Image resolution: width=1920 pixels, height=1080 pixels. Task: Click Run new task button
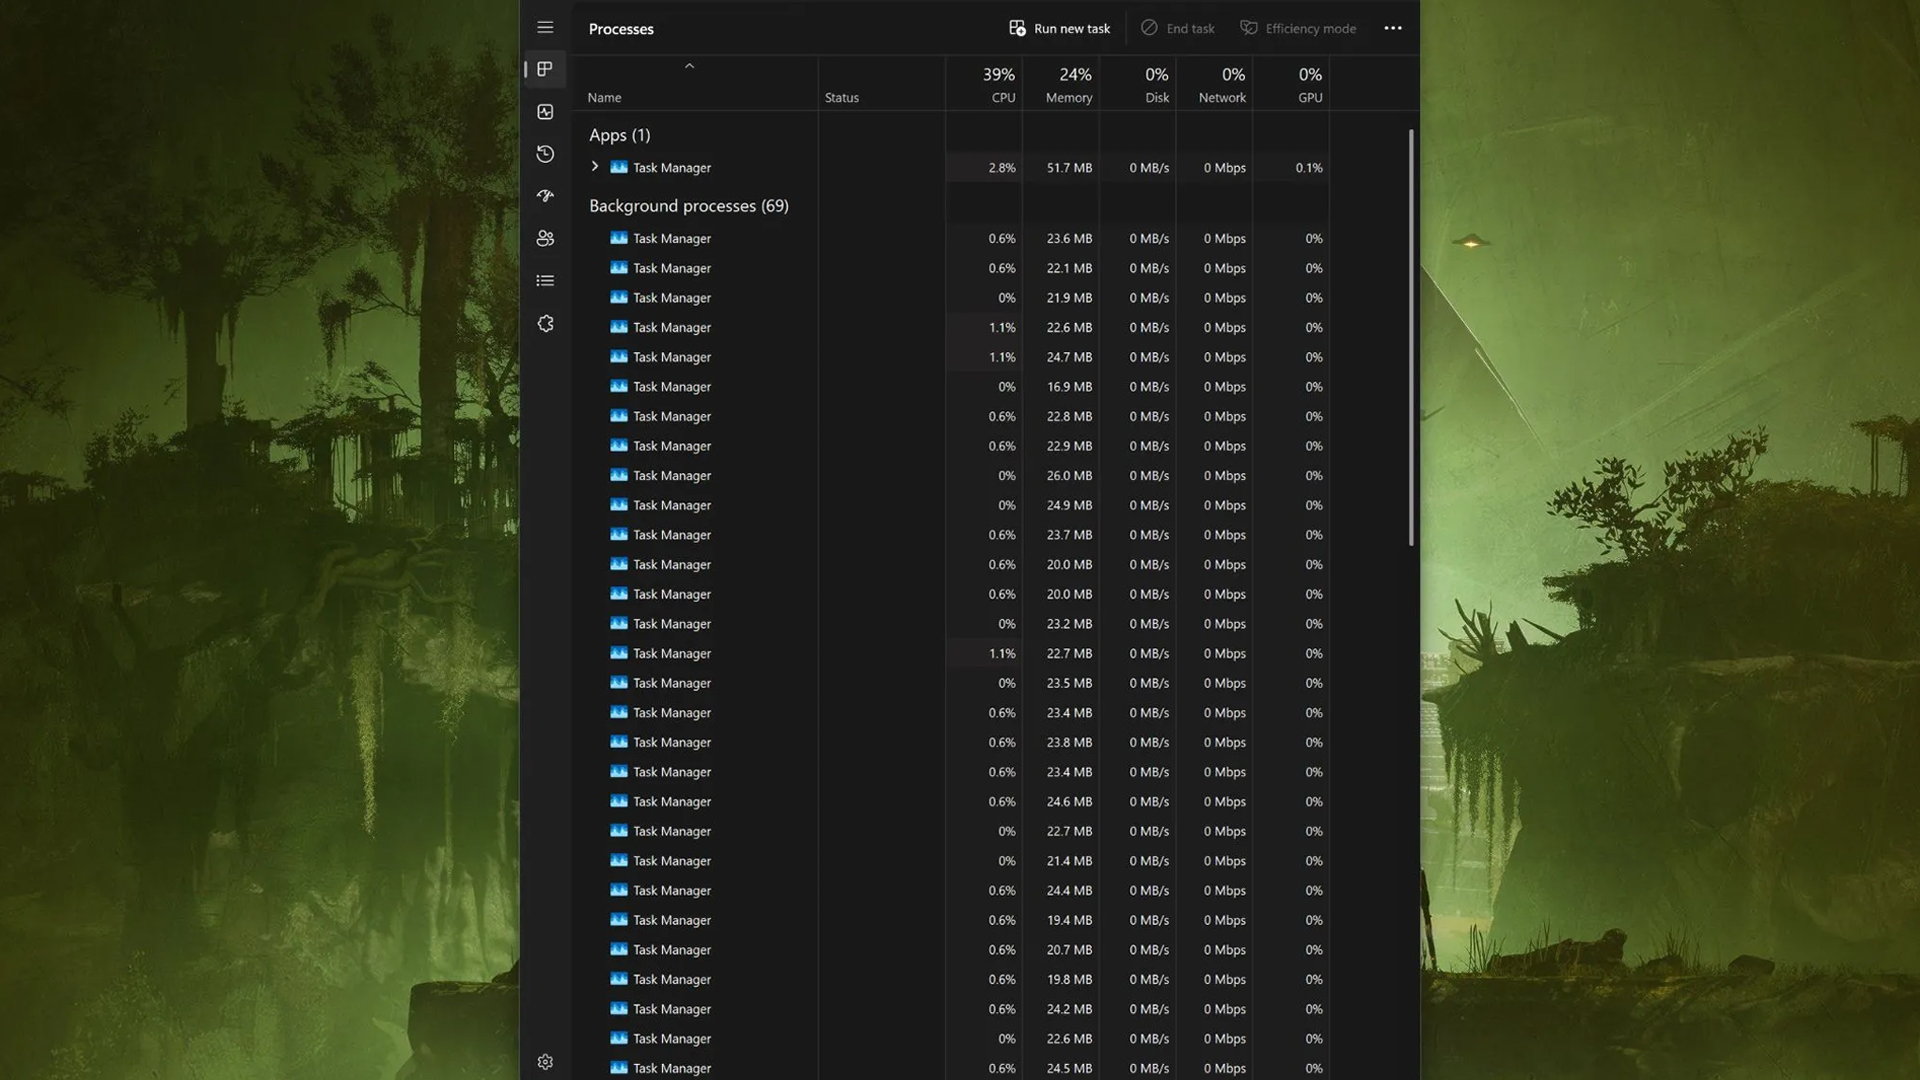coord(1060,28)
